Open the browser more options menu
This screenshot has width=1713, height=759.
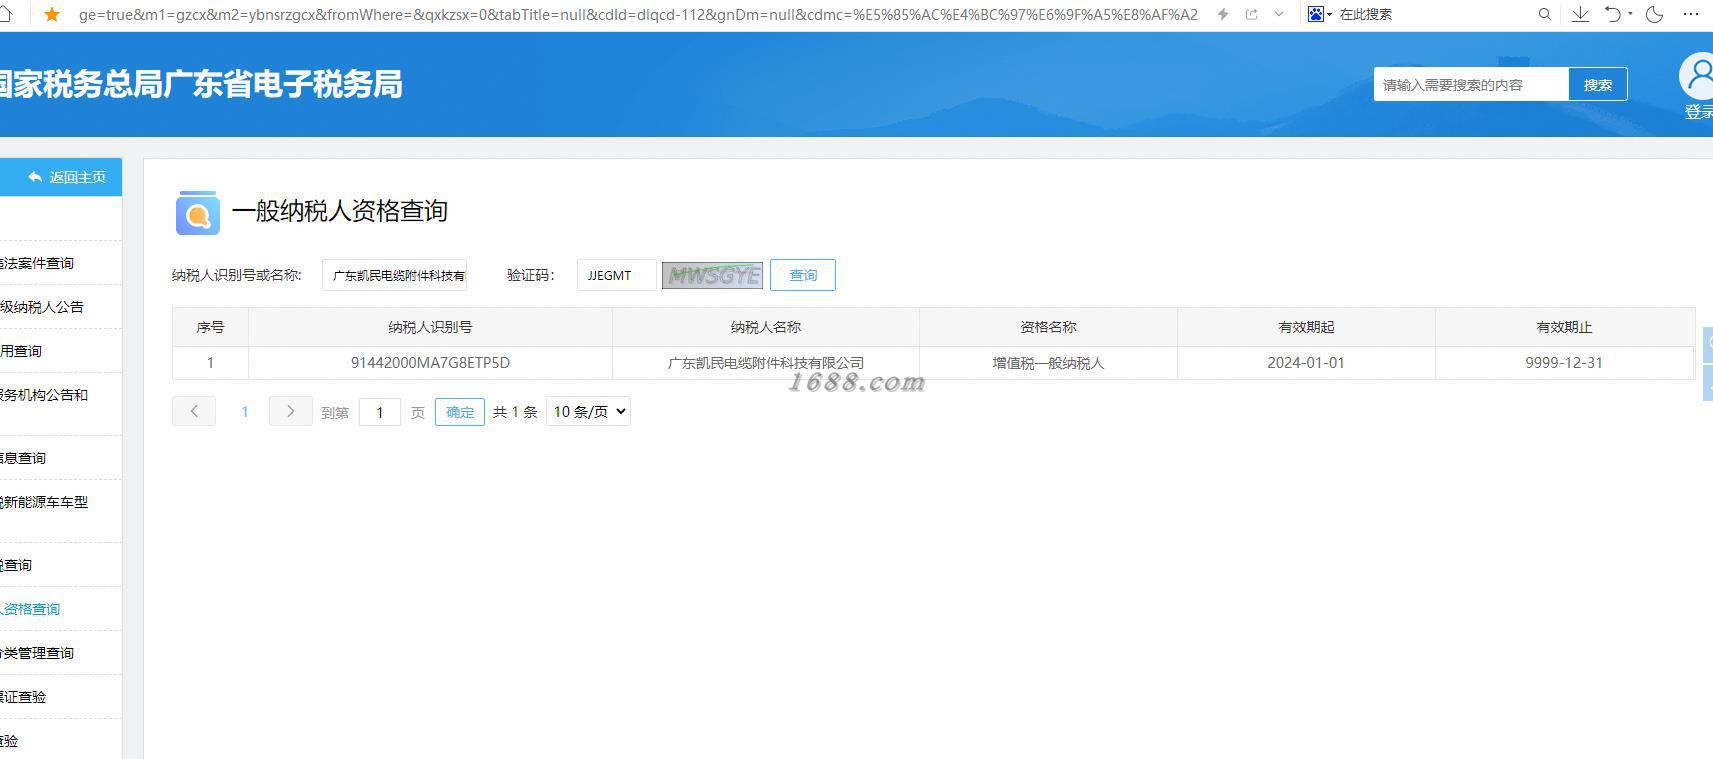(1692, 14)
